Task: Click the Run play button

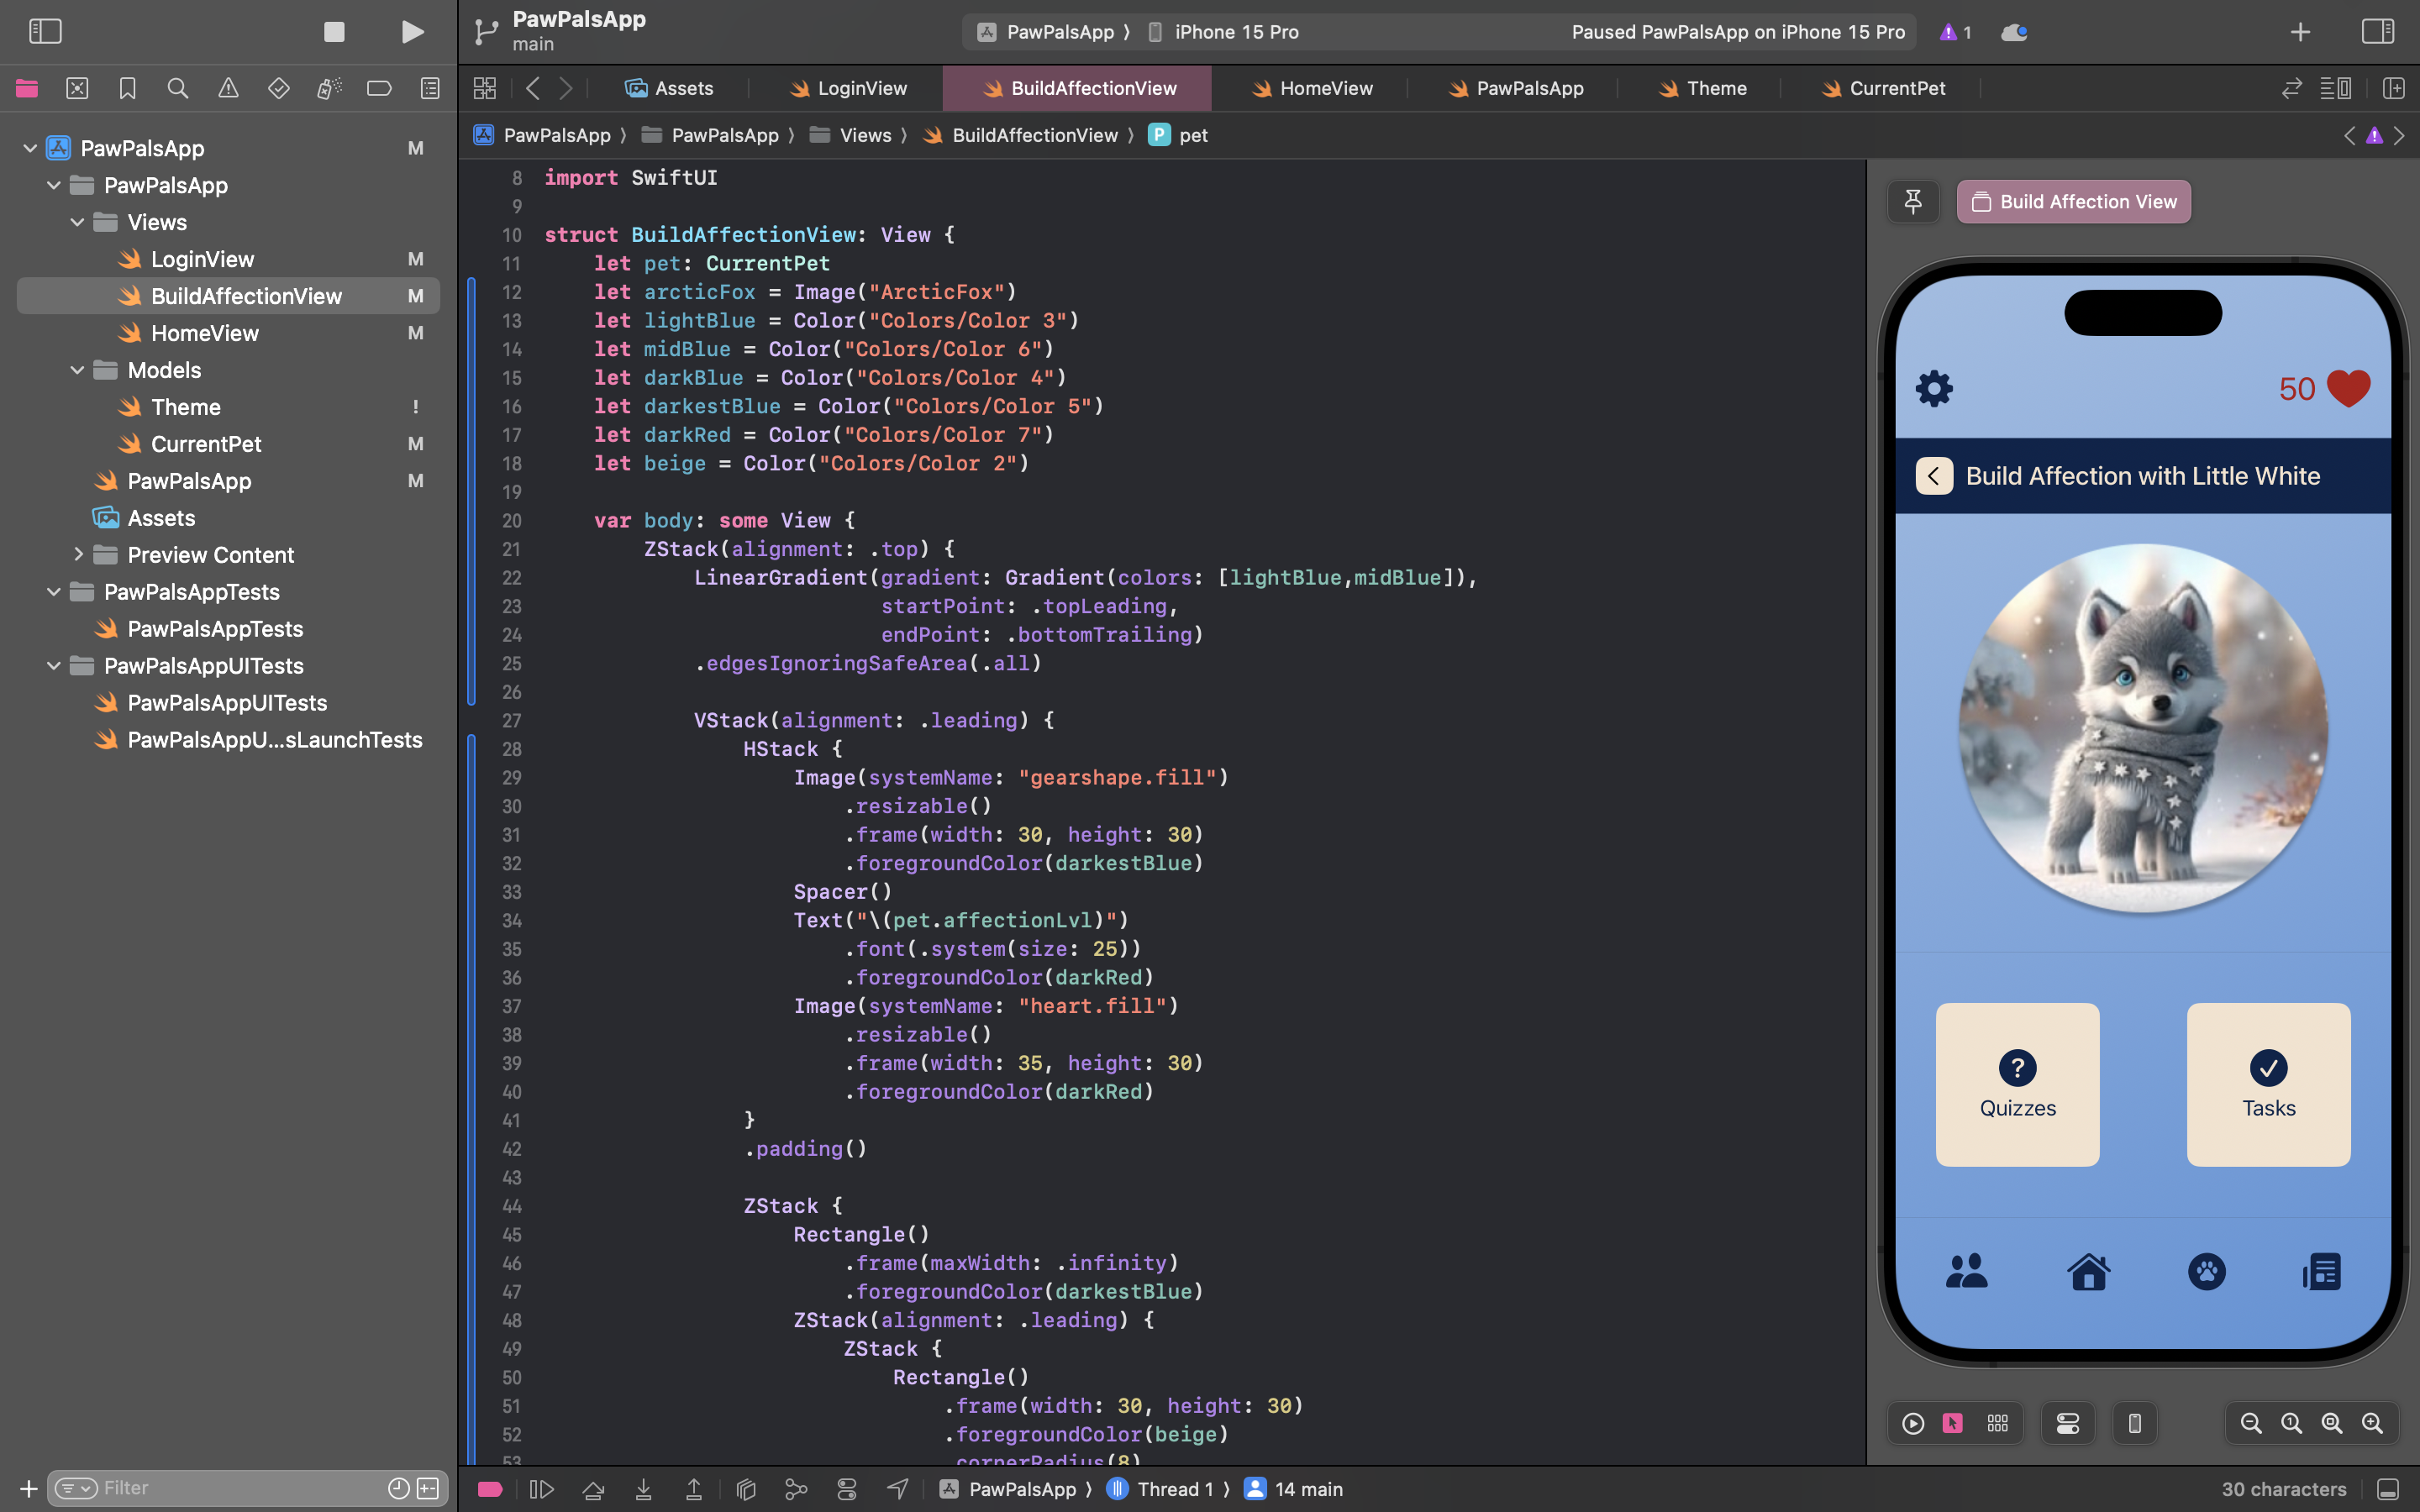Action: (412, 32)
